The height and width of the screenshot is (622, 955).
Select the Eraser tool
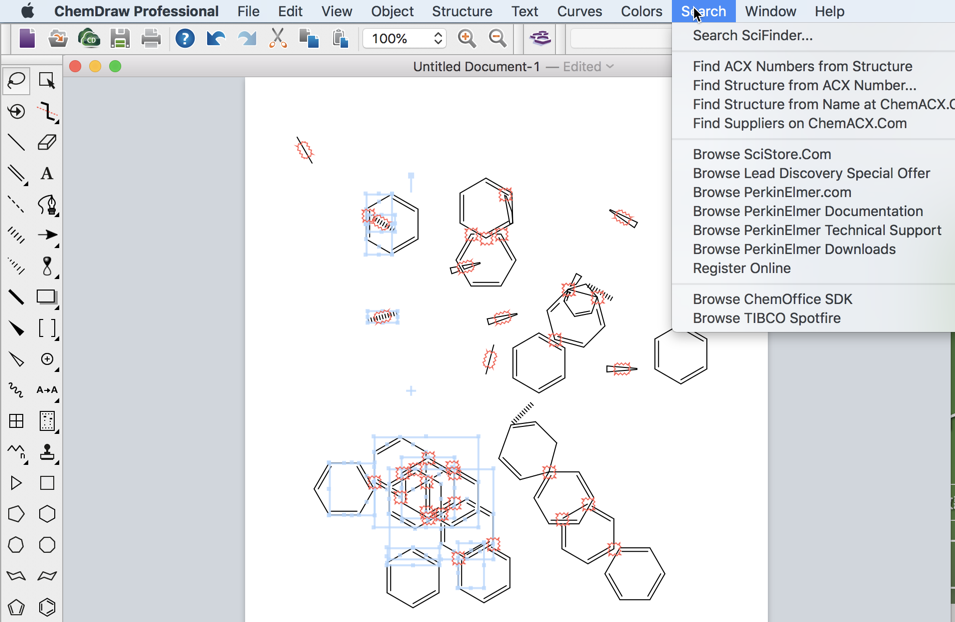[x=46, y=141]
